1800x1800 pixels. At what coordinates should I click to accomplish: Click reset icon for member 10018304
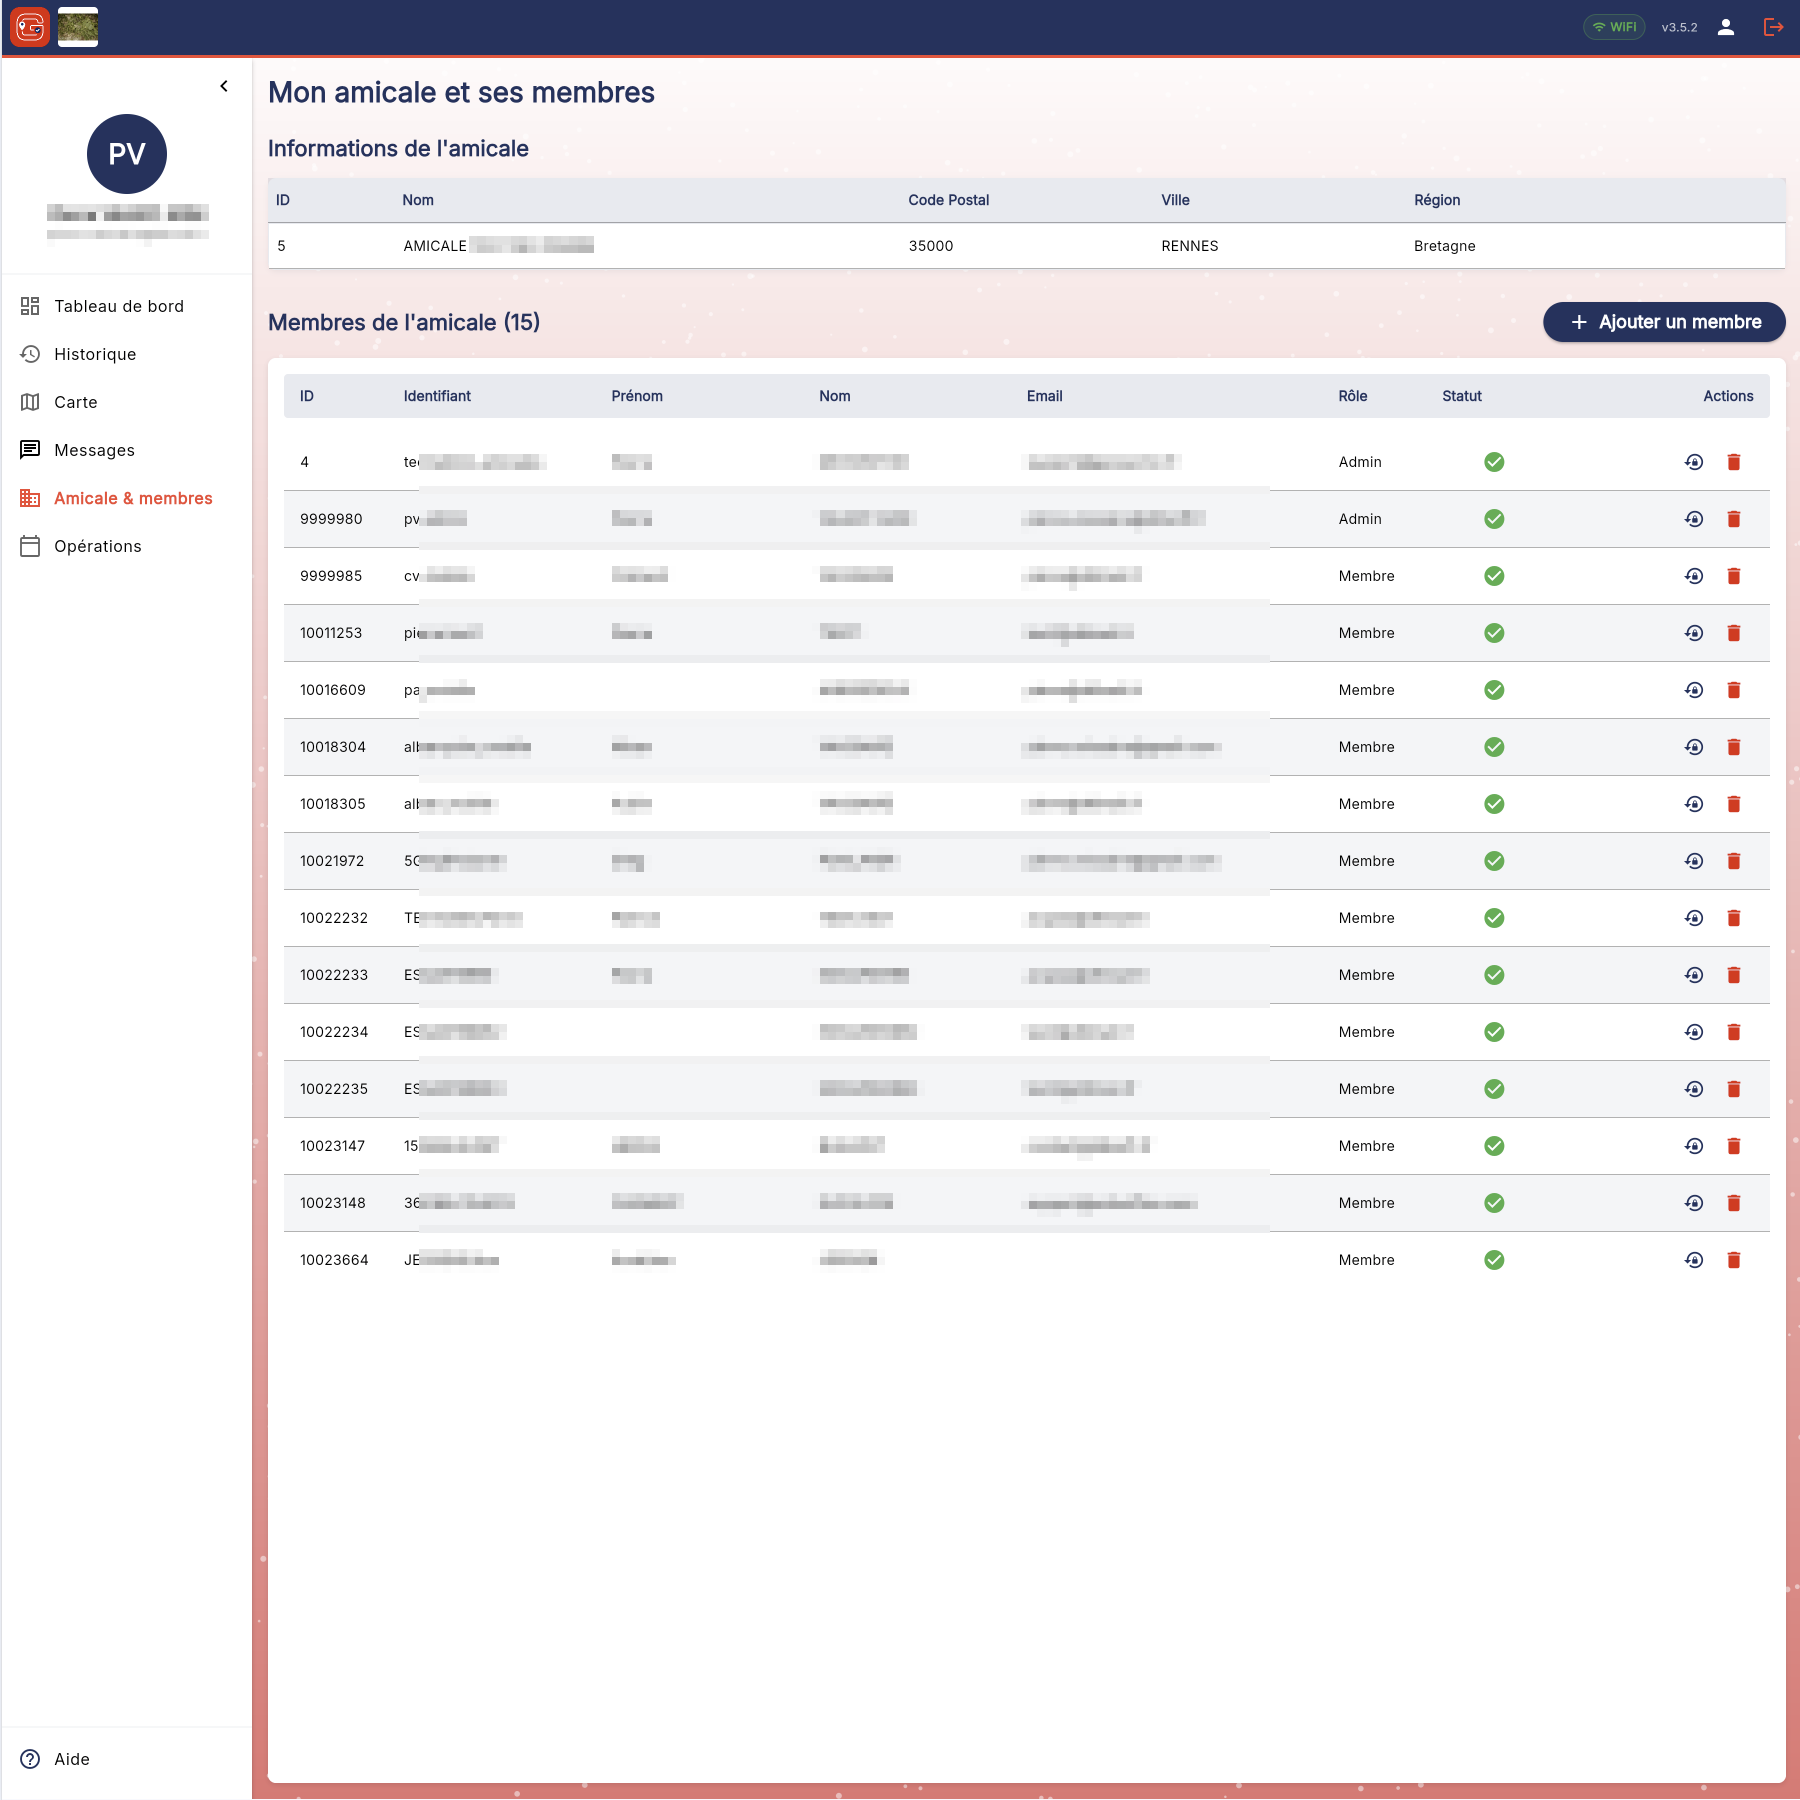coord(1694,747)
